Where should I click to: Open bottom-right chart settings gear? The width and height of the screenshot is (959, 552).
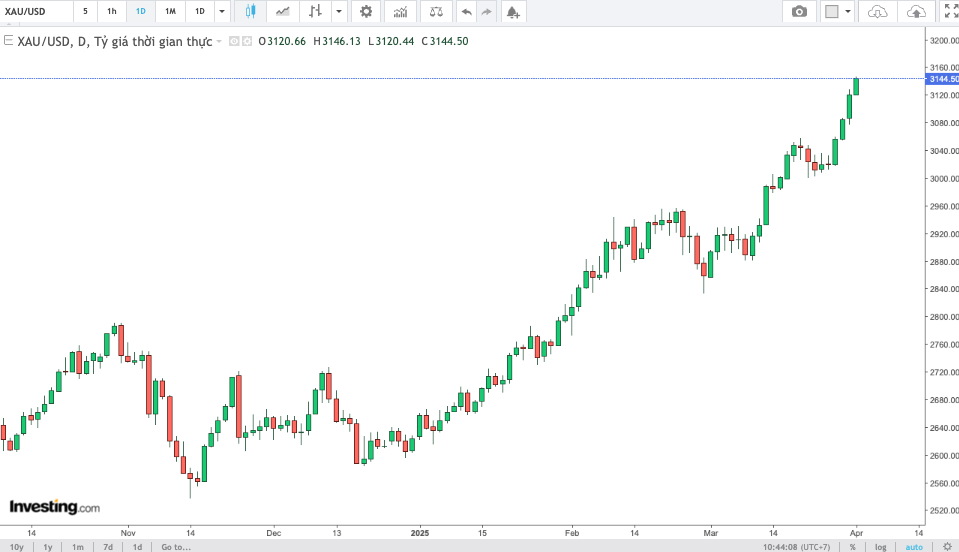coord(947,546)
